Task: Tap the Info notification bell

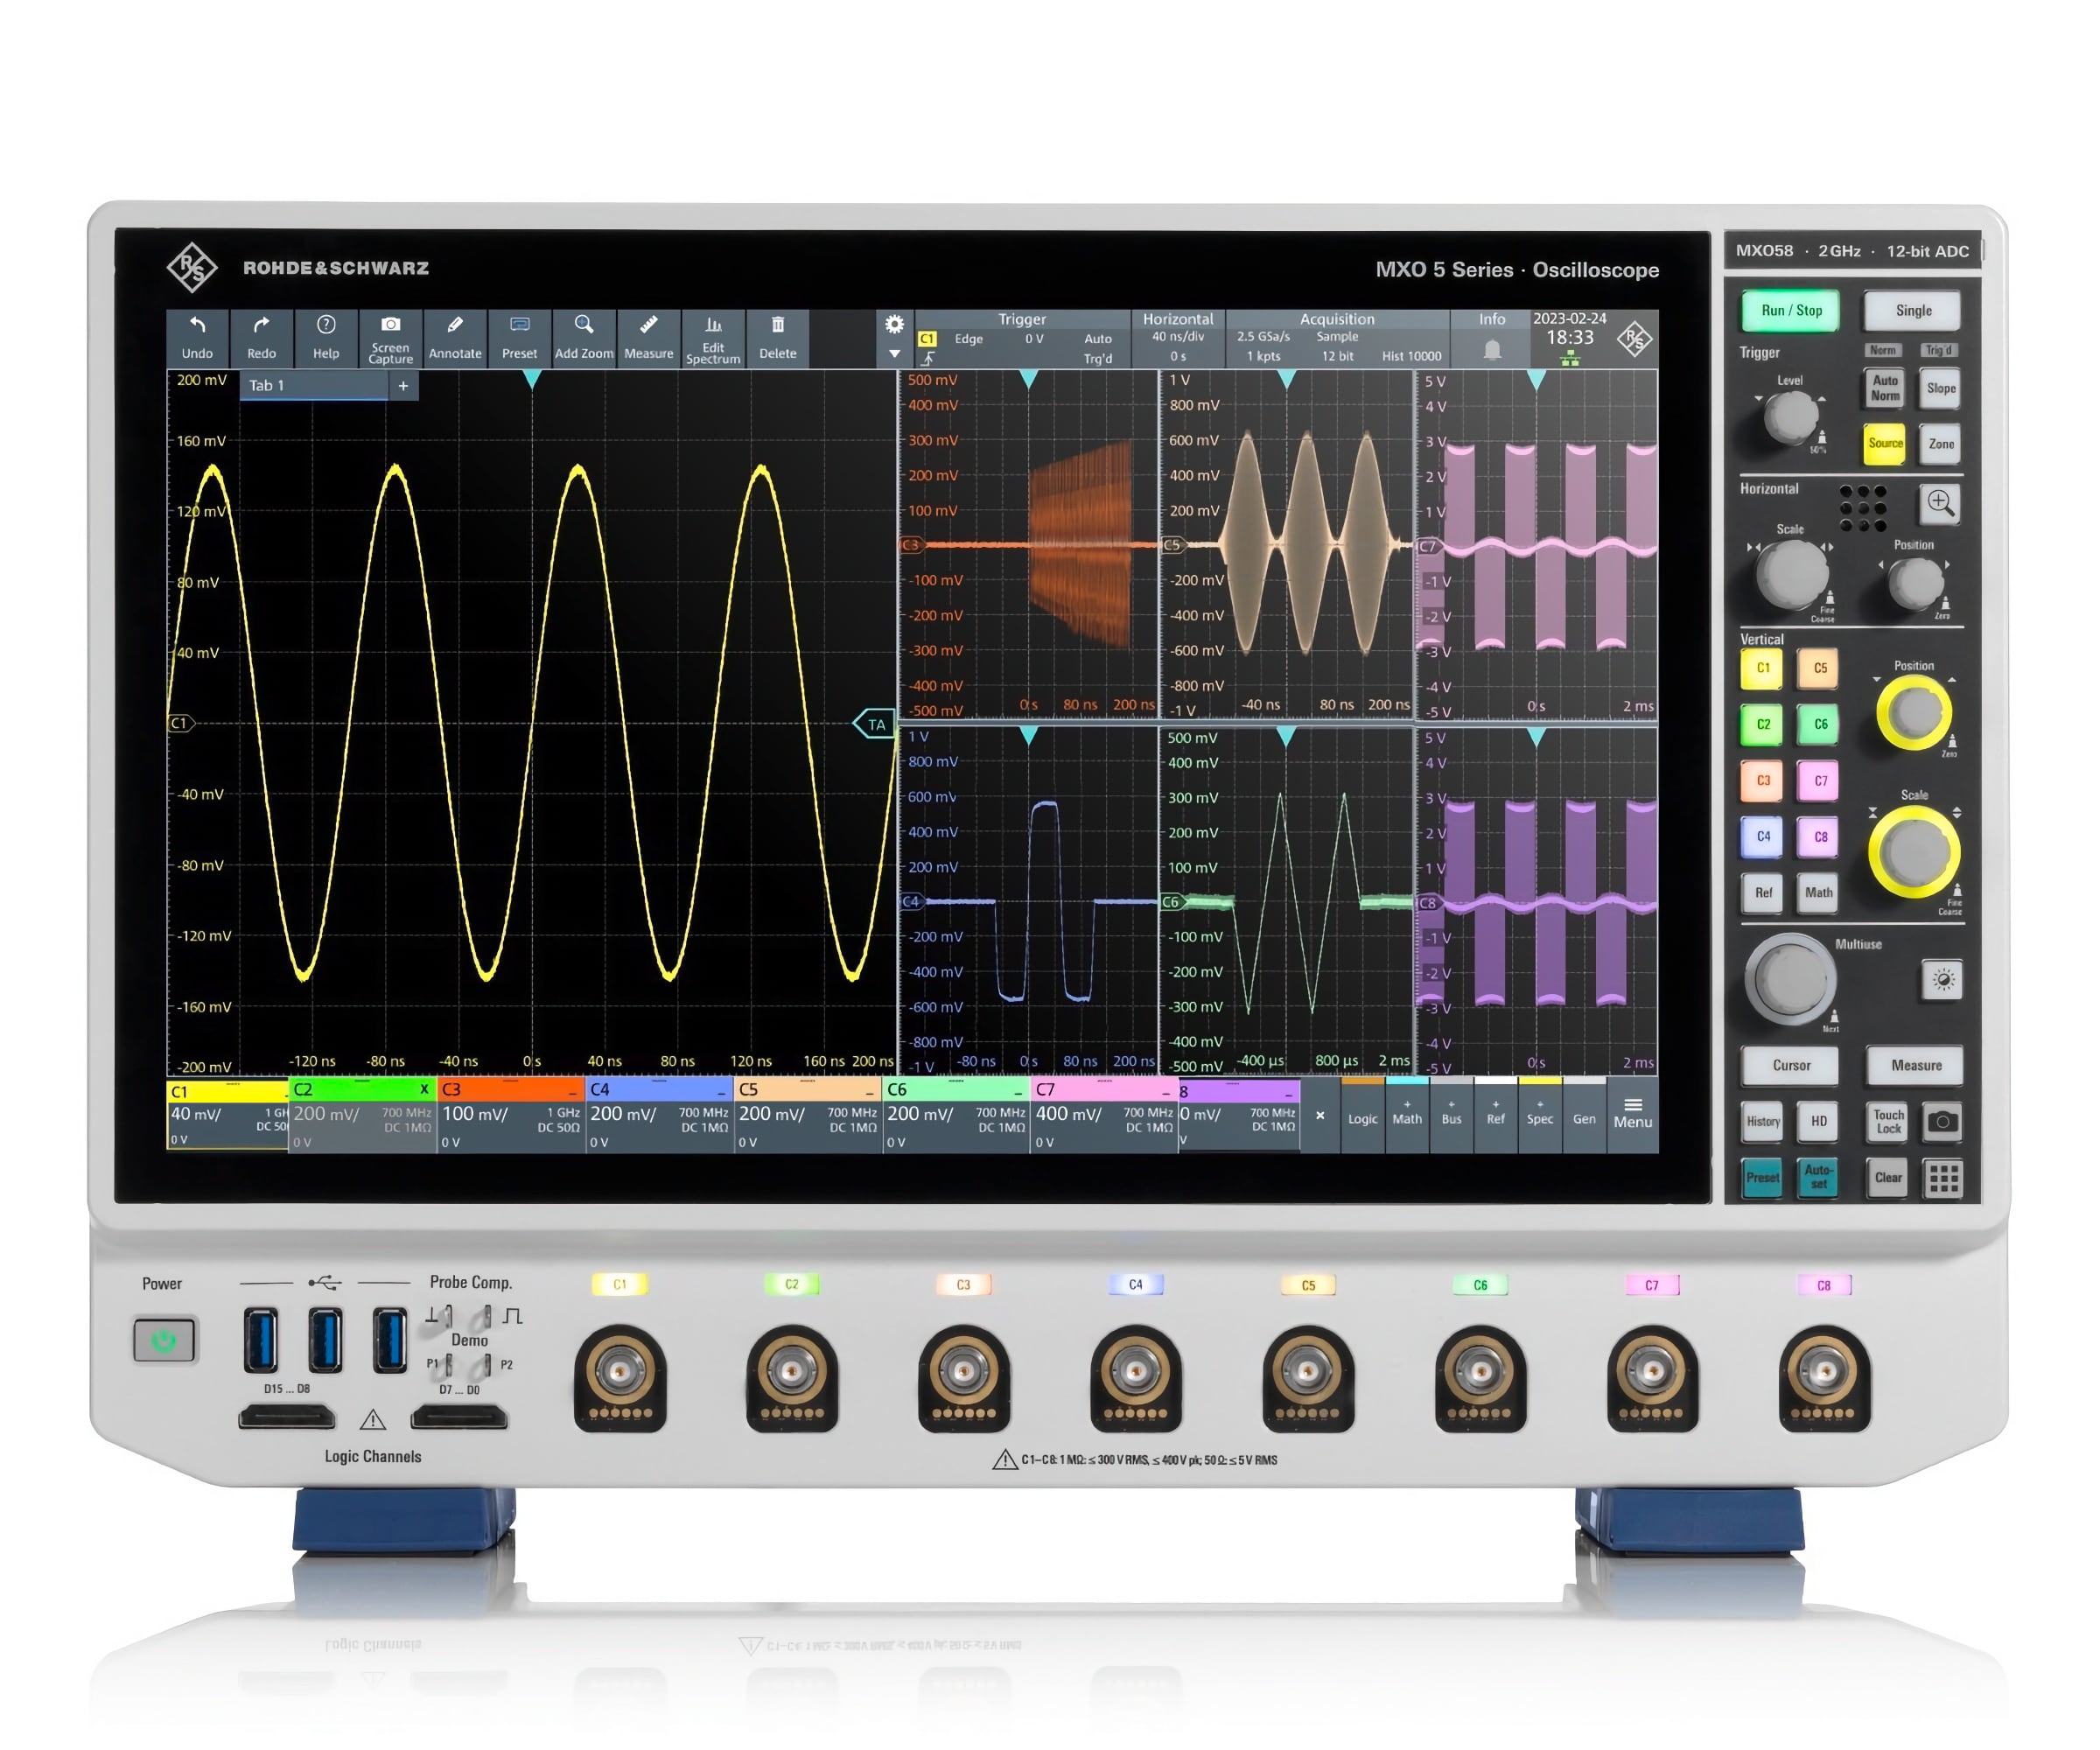Action: (x=1492, y=350)
